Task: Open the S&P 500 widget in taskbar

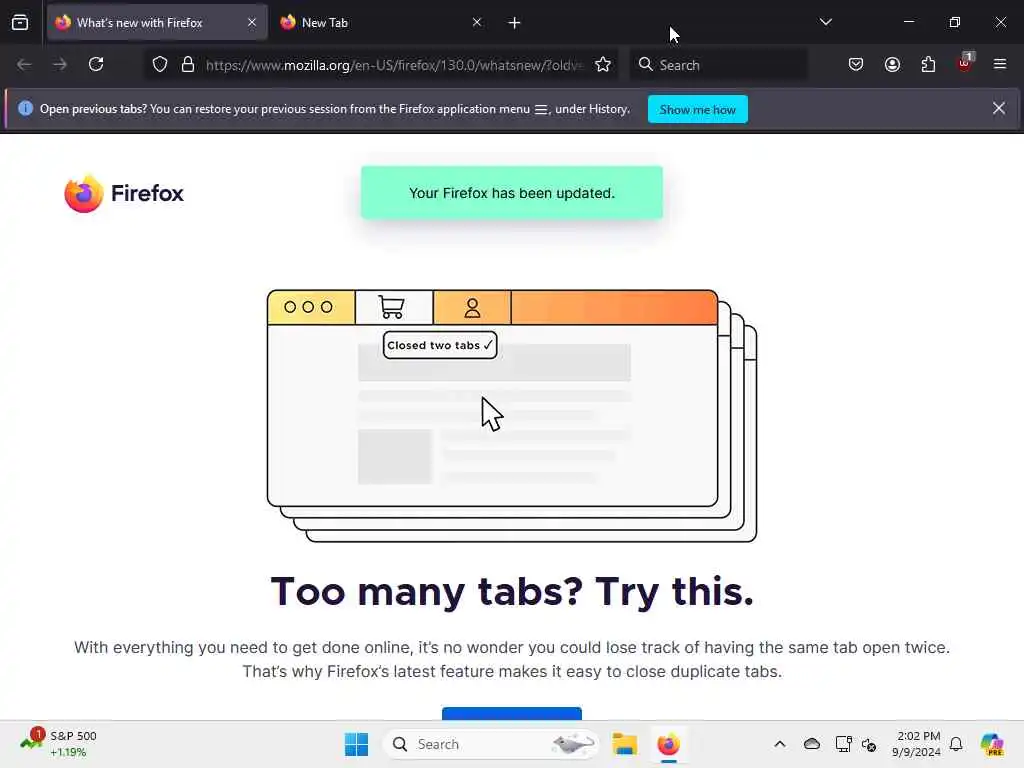Action: [59, 744]
